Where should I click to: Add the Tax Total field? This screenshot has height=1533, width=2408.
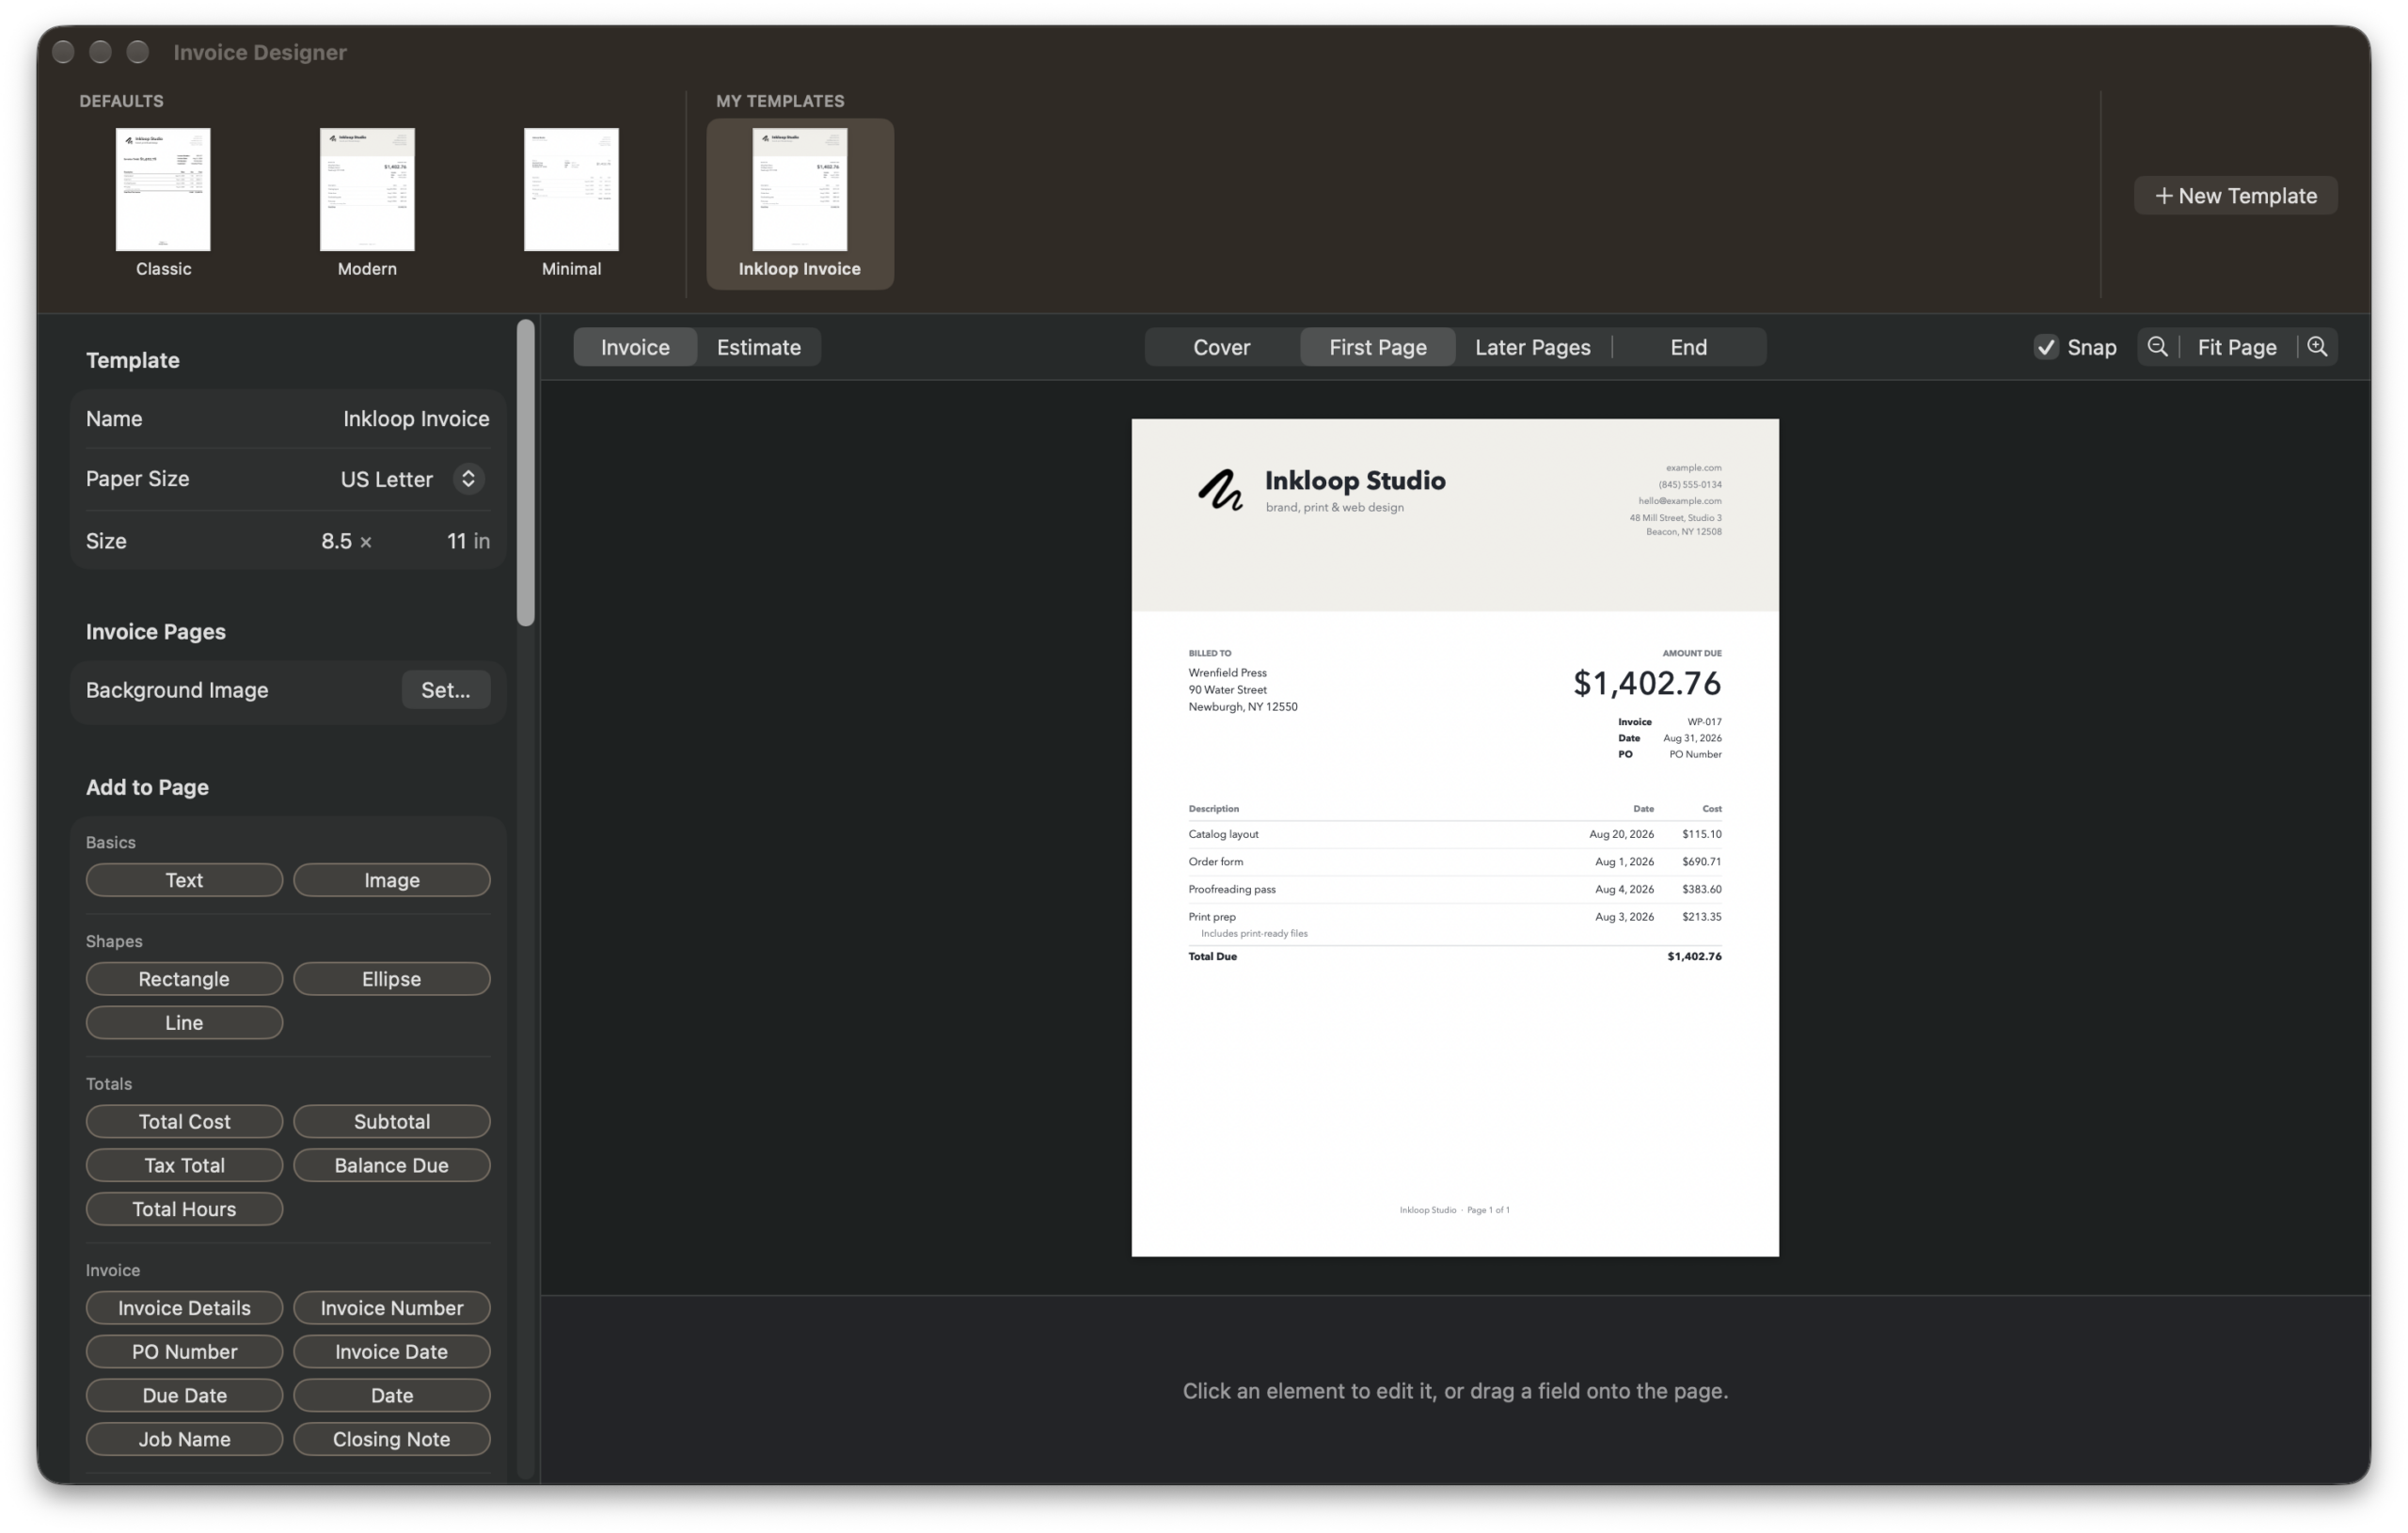pyautogui.click(x=184, y=1166)
